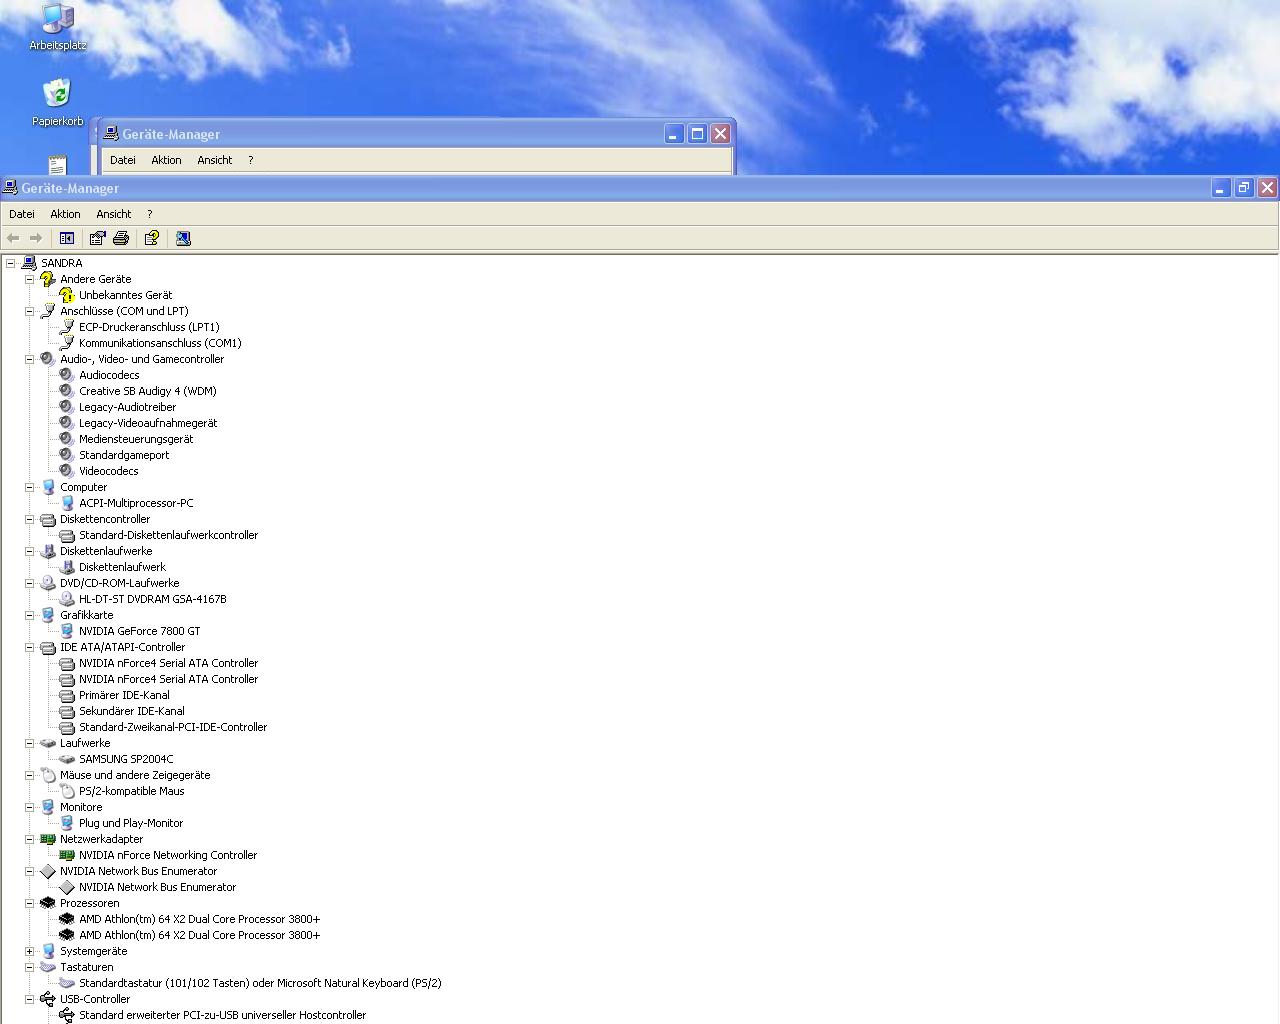1280x1024 pixels.
Task: Click the Help toolbar icon with question mark
Action: coord(152,238)
